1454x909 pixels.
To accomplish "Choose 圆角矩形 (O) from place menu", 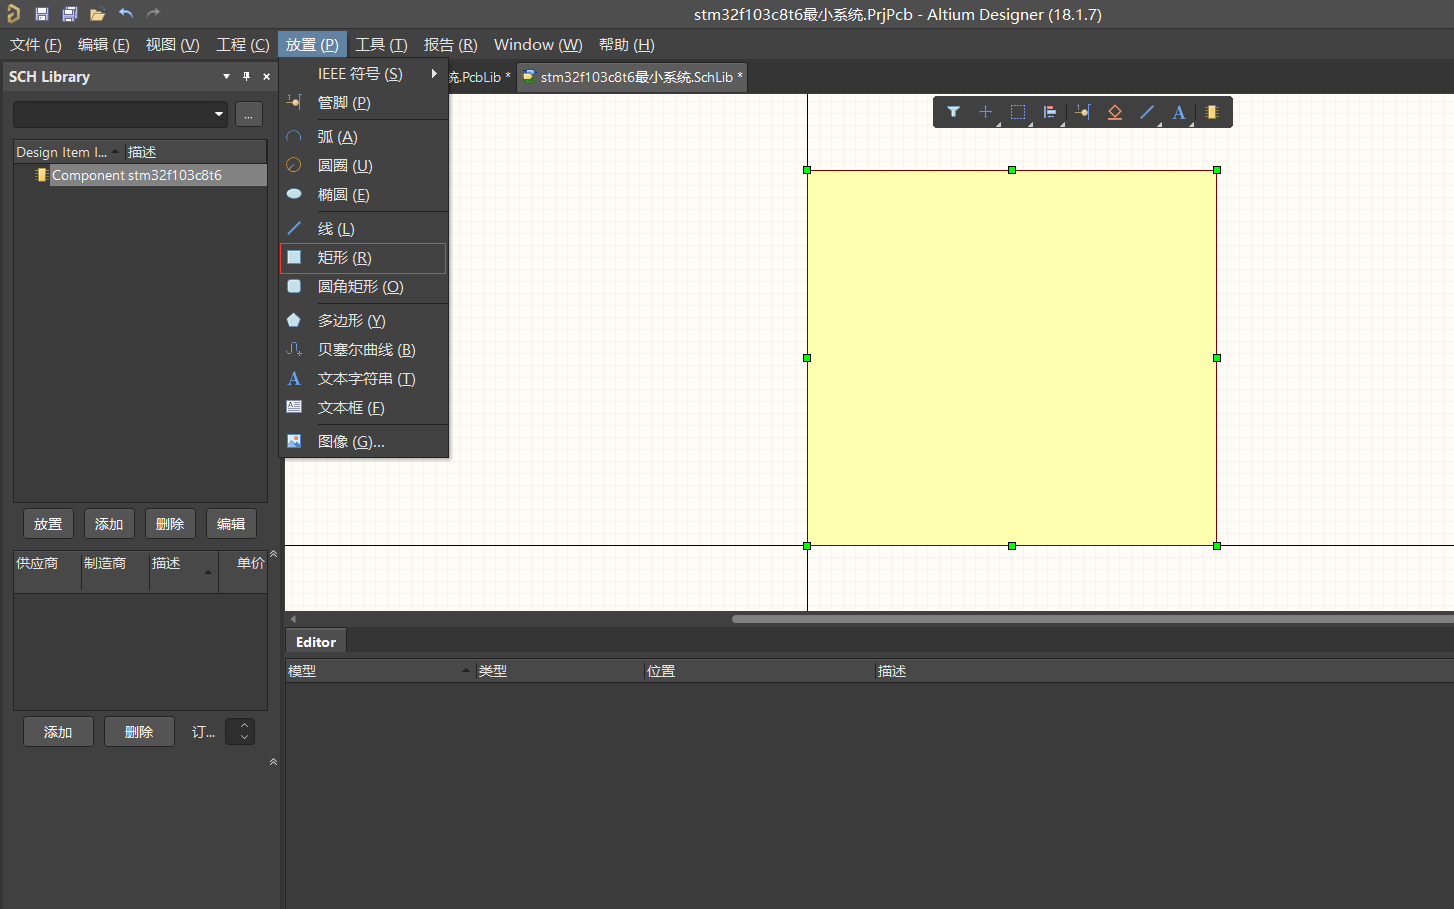I will point(362,287).
